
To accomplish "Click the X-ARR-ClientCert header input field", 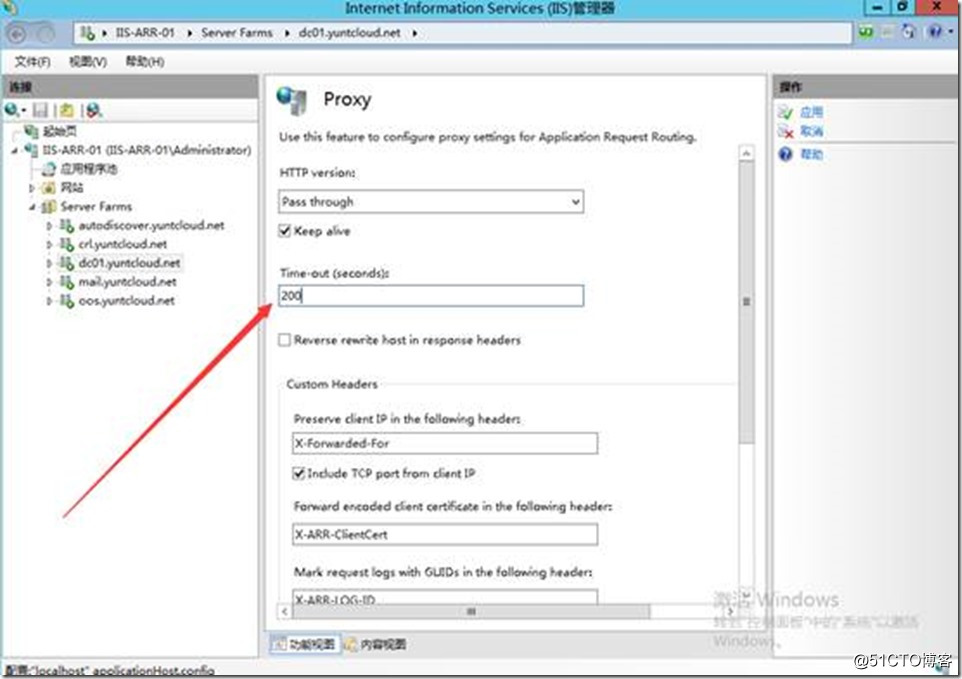I will click(x=445, y=534).
